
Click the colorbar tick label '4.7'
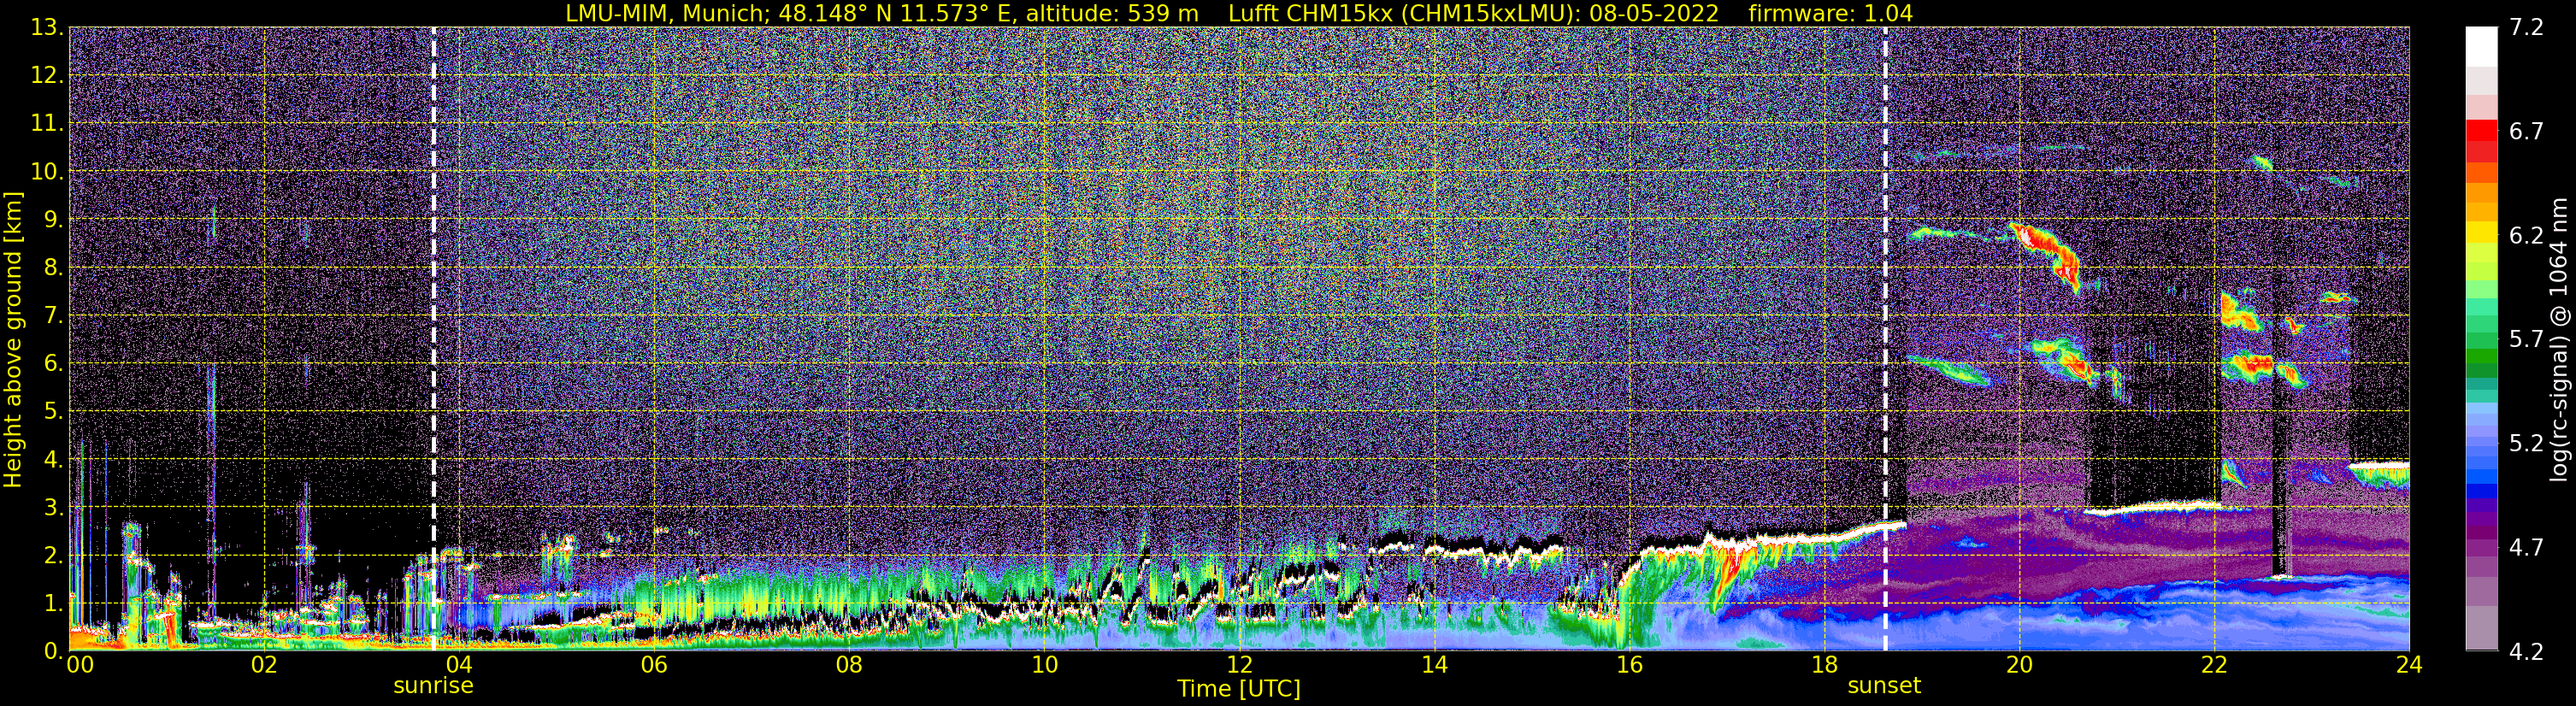(2526, 548)
